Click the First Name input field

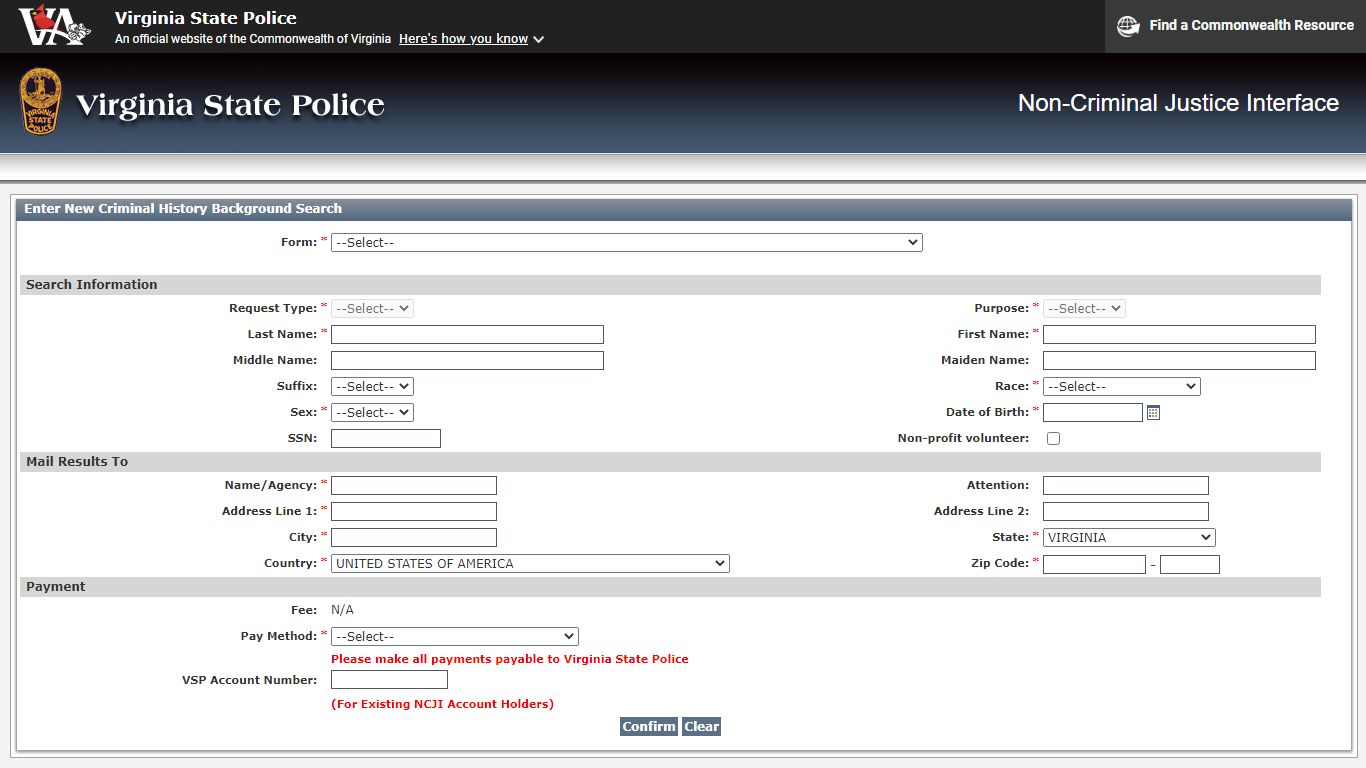tap(1179, 334)
